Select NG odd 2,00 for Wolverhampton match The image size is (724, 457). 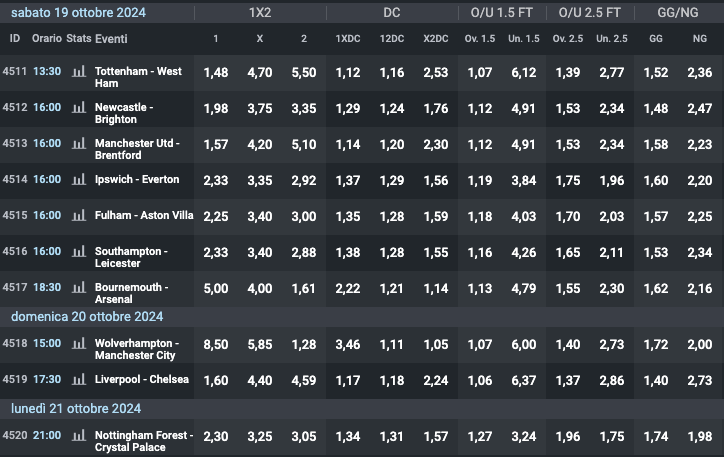point(700,344)
